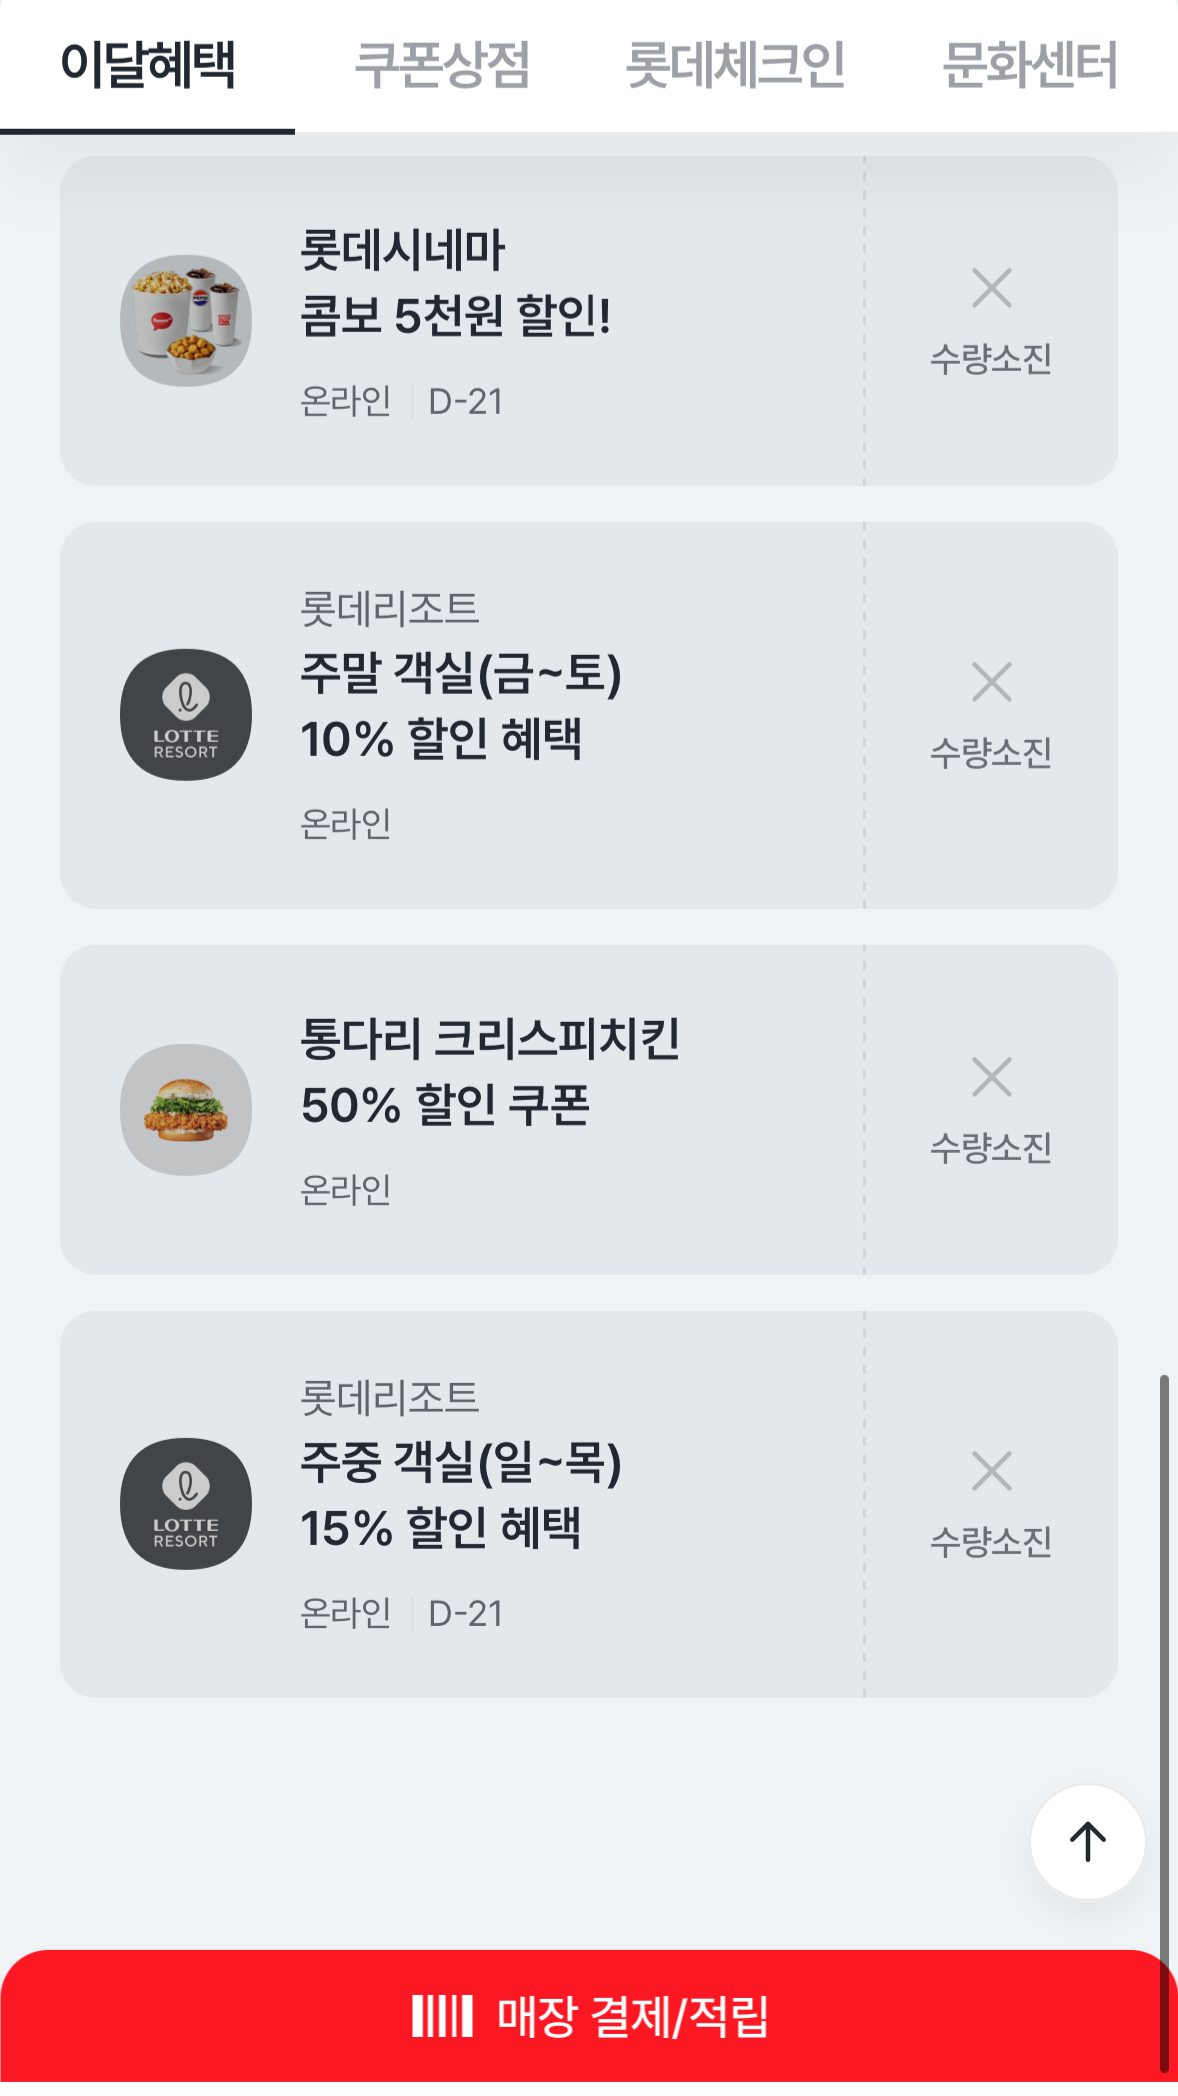Tap the Lotte Cinema popcorn combo icon

(x=186, y=320)
